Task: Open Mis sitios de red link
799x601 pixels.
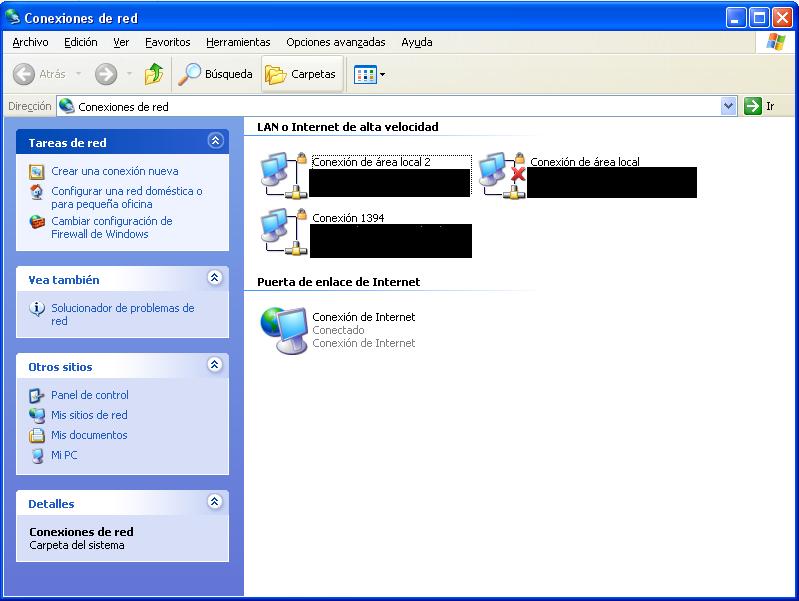Action: coord(89,415)
